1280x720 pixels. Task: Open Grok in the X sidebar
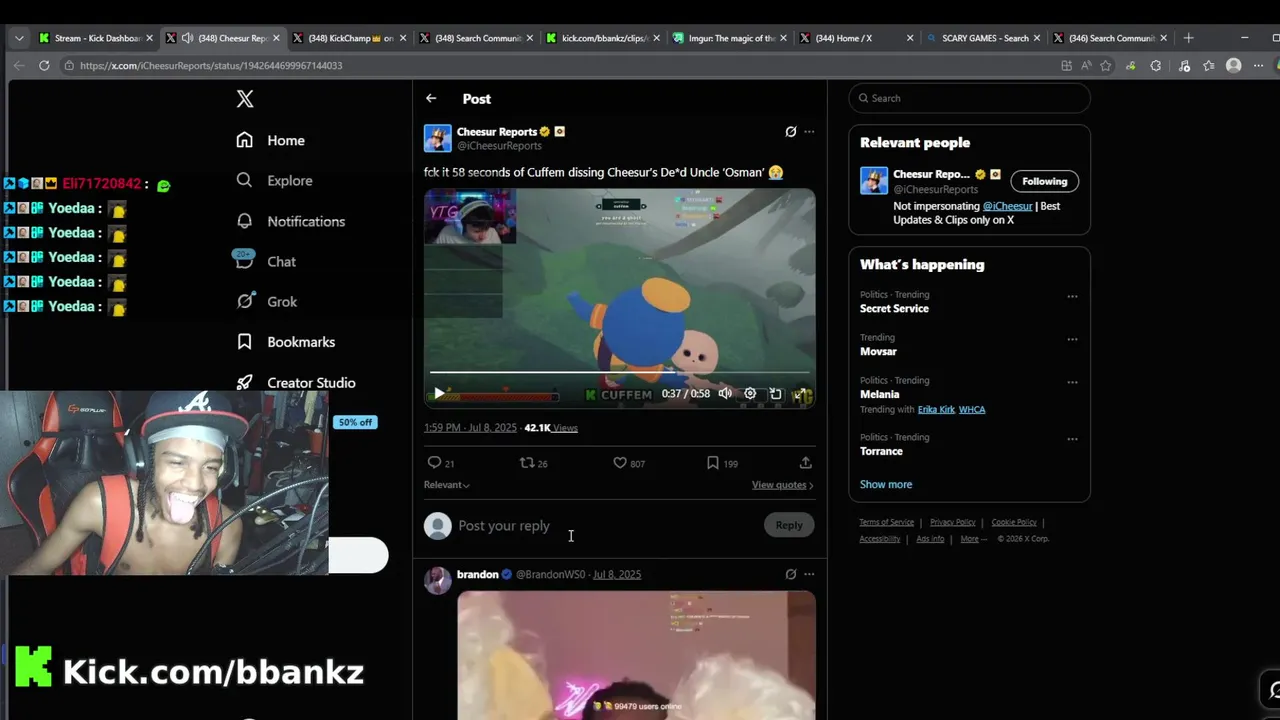coord(266,301)
